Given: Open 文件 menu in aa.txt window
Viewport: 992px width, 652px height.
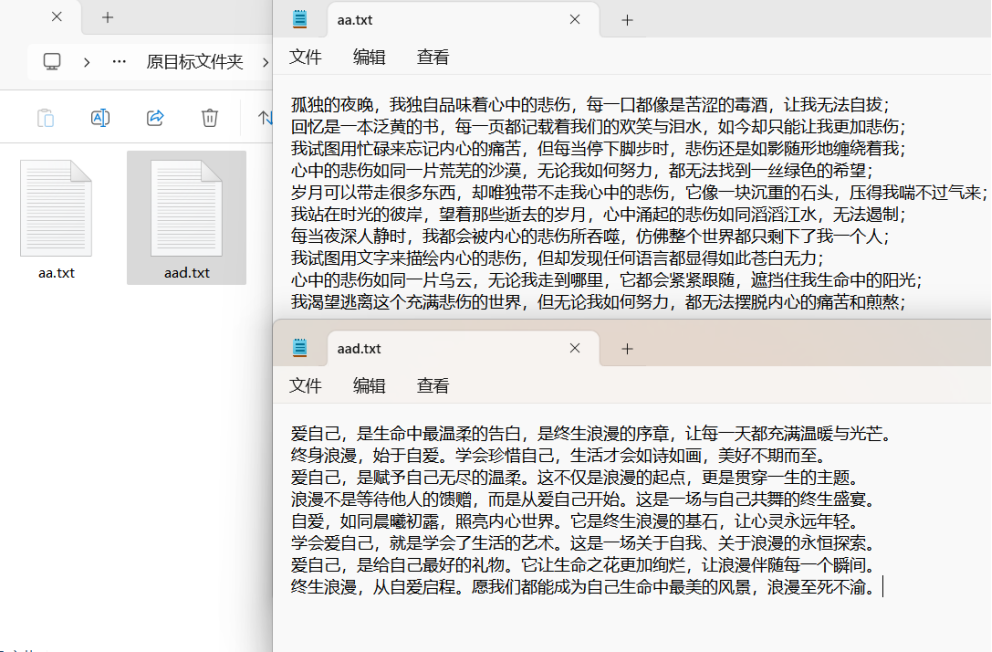Looking at the screenshot, I should (306, 57).
